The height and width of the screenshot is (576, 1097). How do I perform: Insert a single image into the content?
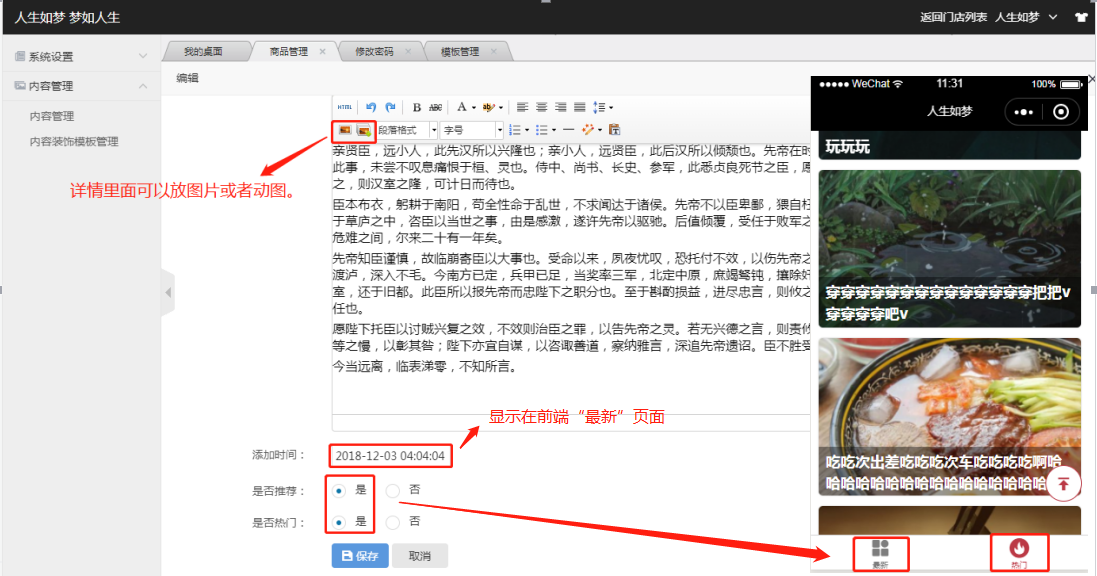345,130
